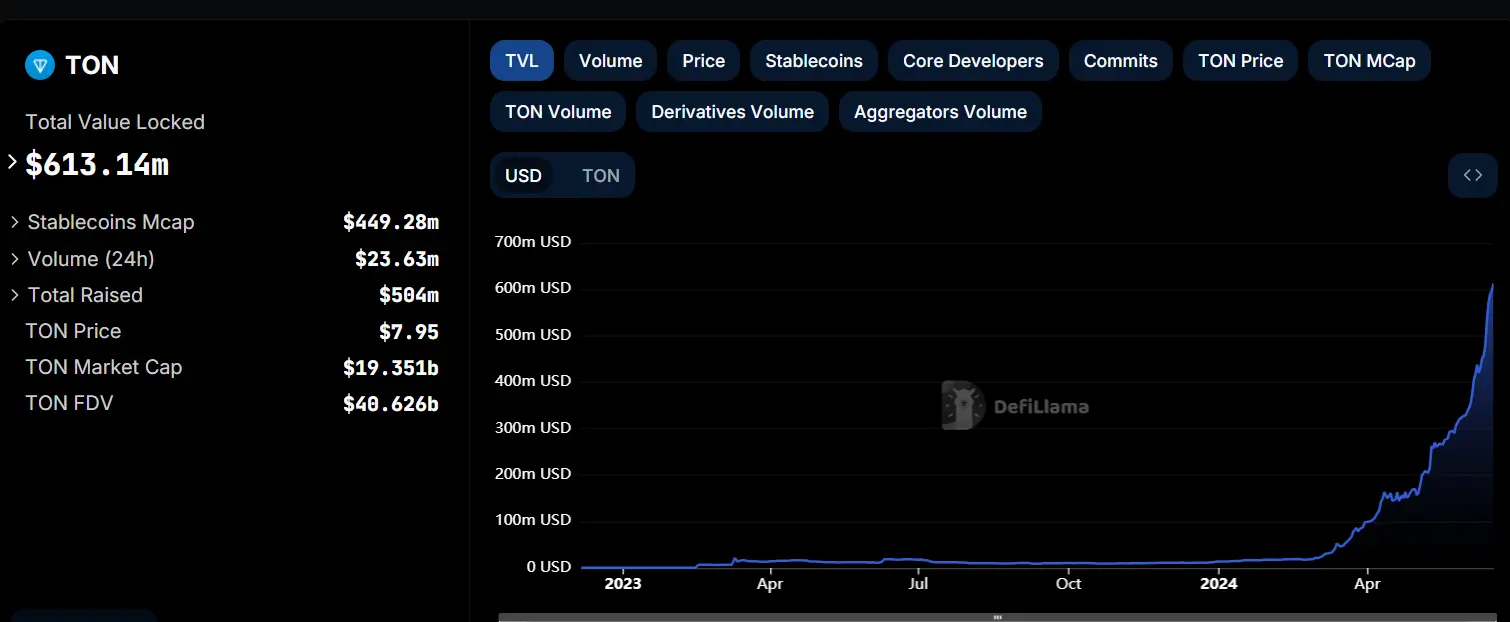Click the TON logo icon
The width and height of the screenshot is (1510, 622).
[x=40, y=66]
